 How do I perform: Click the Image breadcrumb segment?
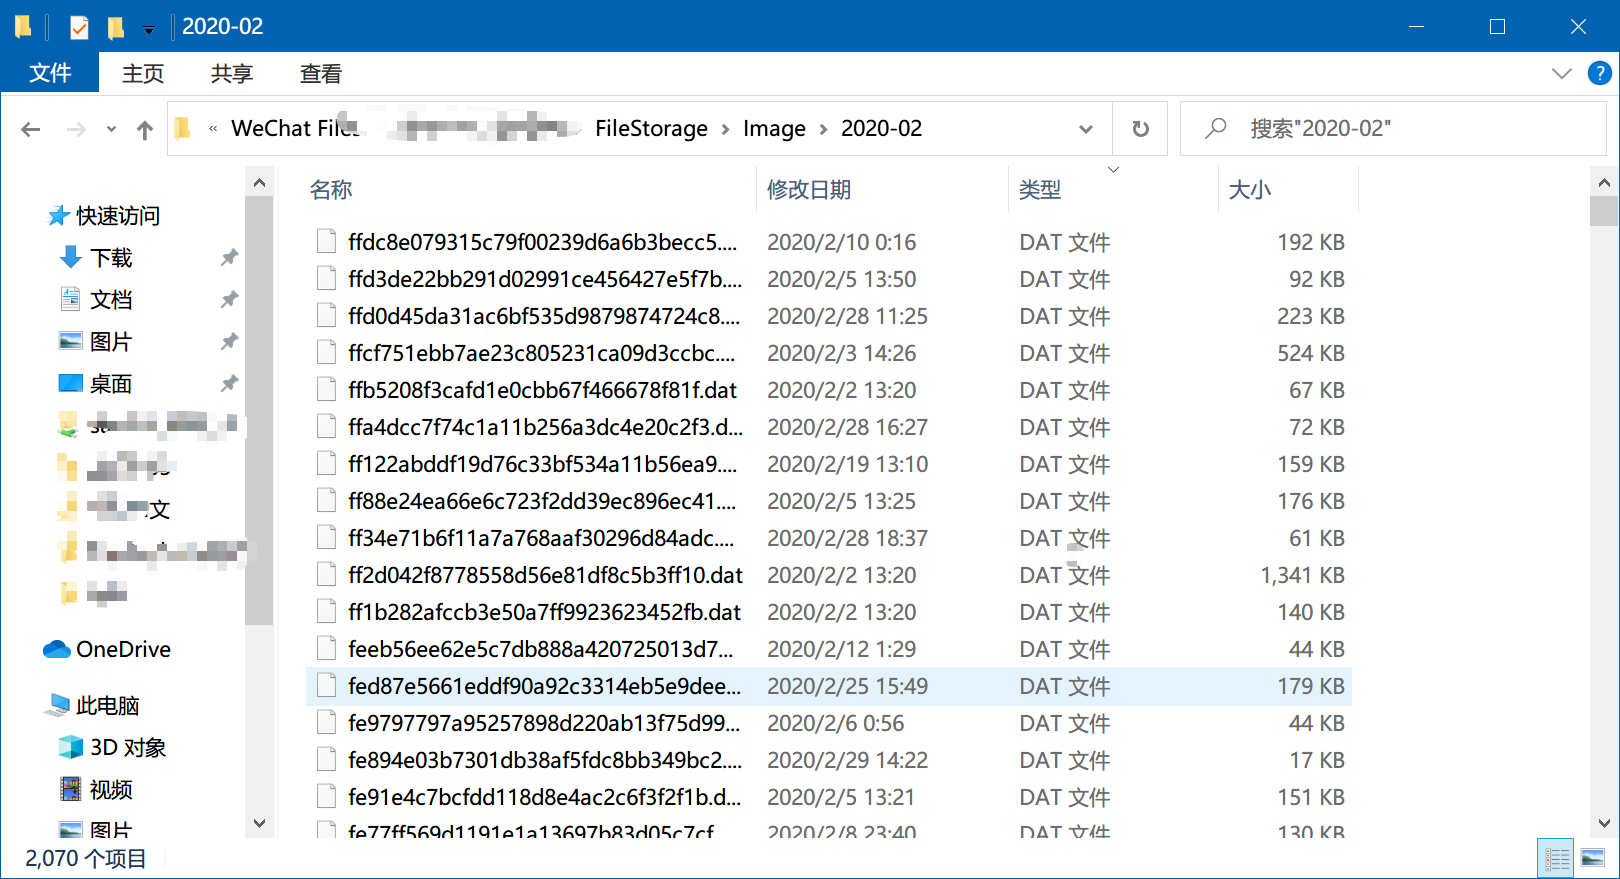[774, 128]
